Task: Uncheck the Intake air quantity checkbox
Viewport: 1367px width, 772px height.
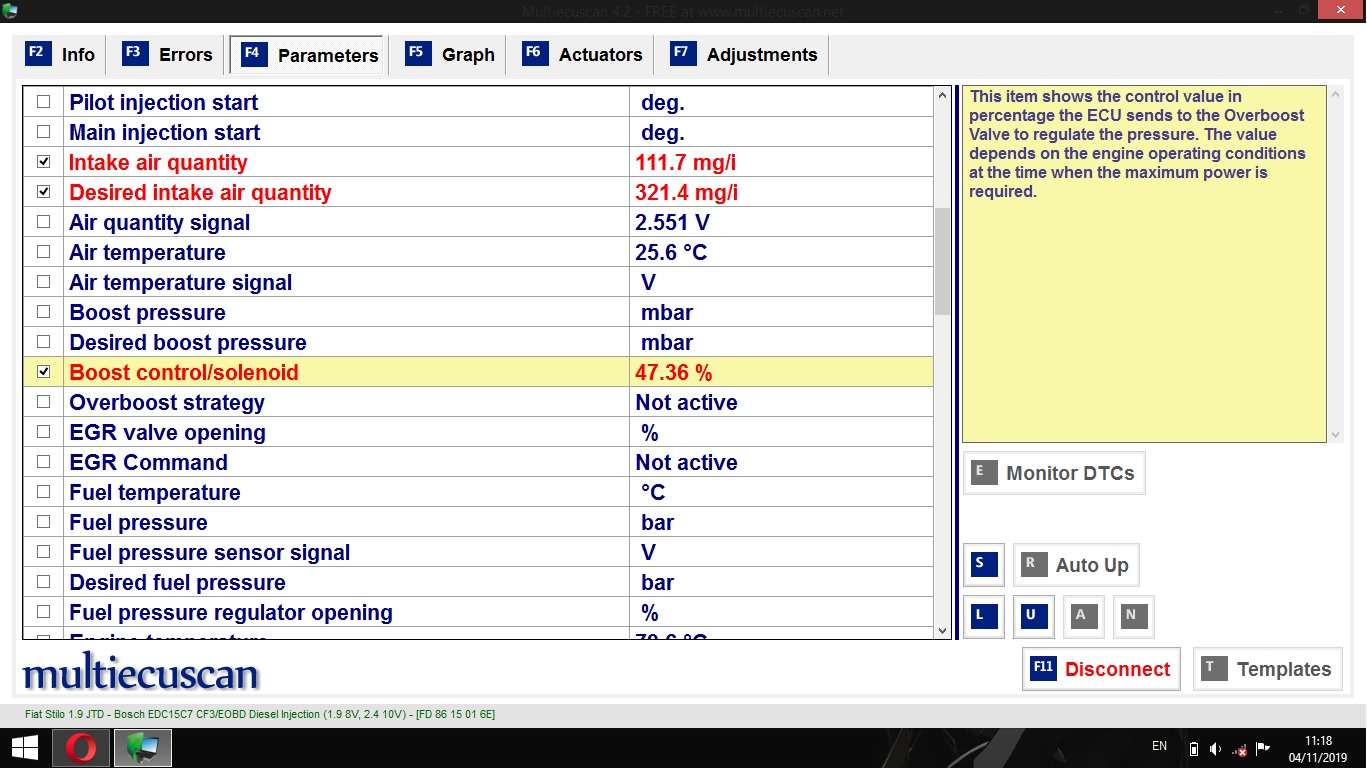Action: tap(43, 162)
